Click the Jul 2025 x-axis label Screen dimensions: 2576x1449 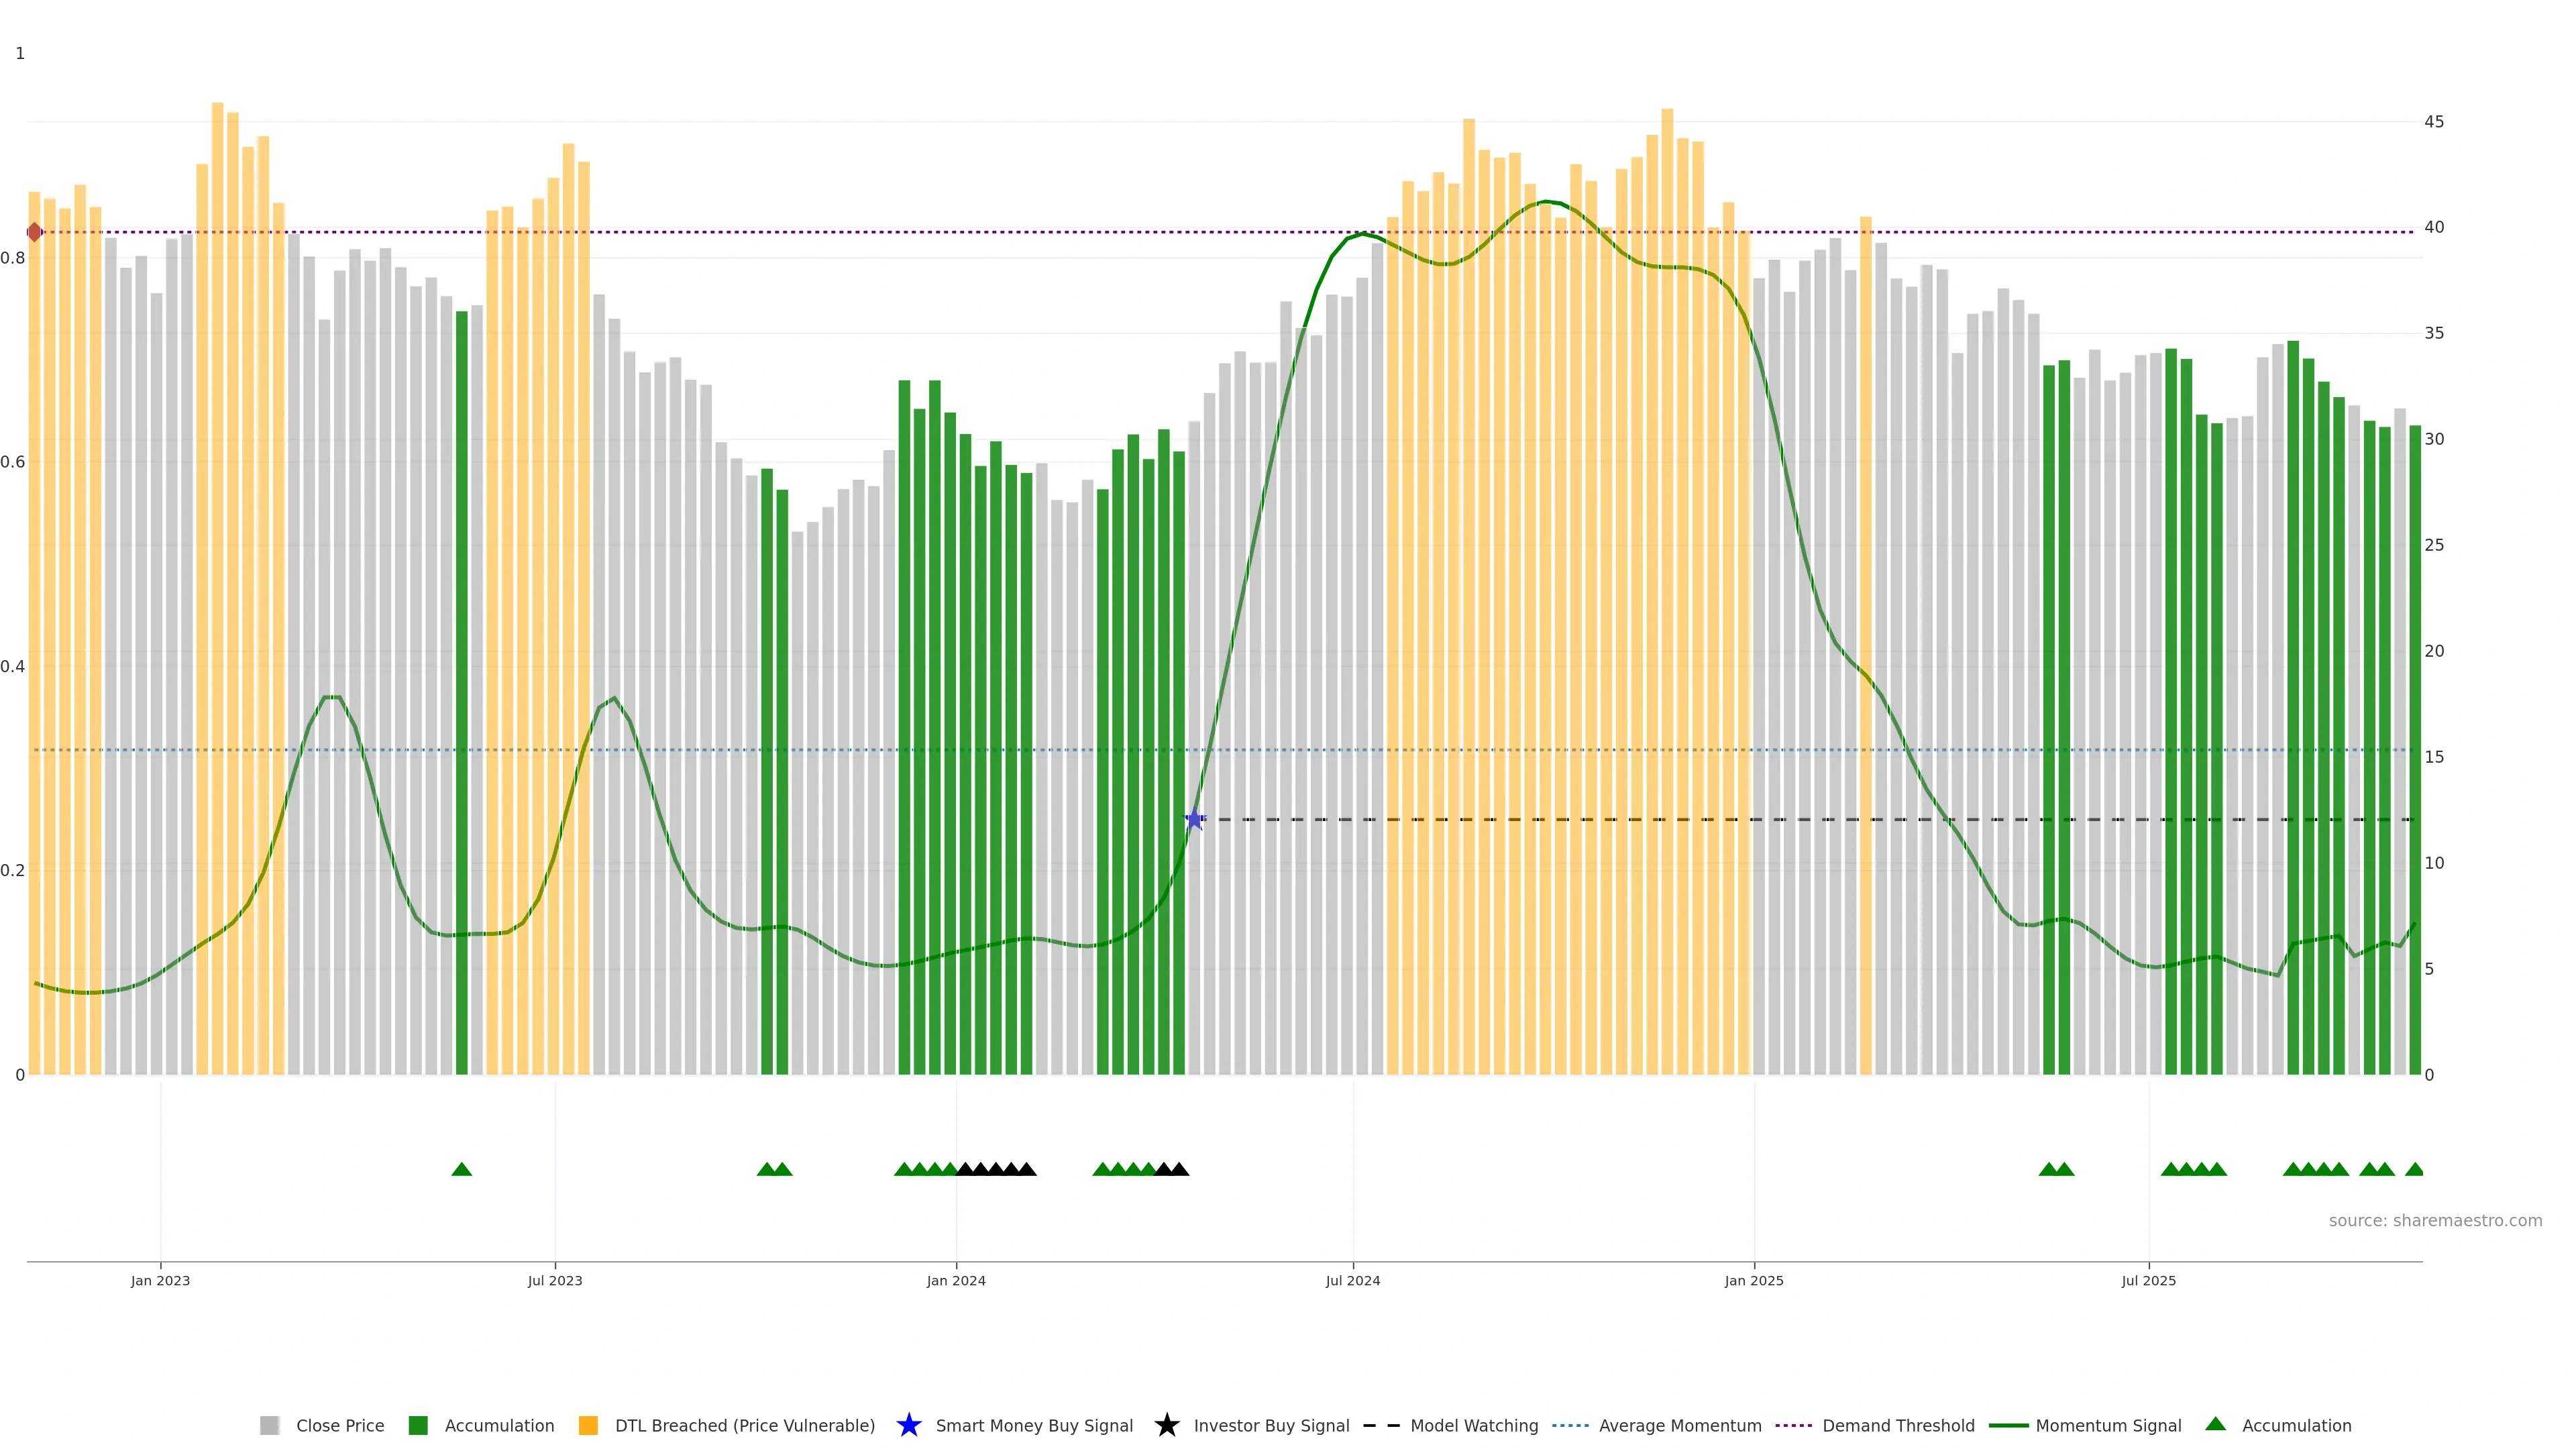2148,1280
